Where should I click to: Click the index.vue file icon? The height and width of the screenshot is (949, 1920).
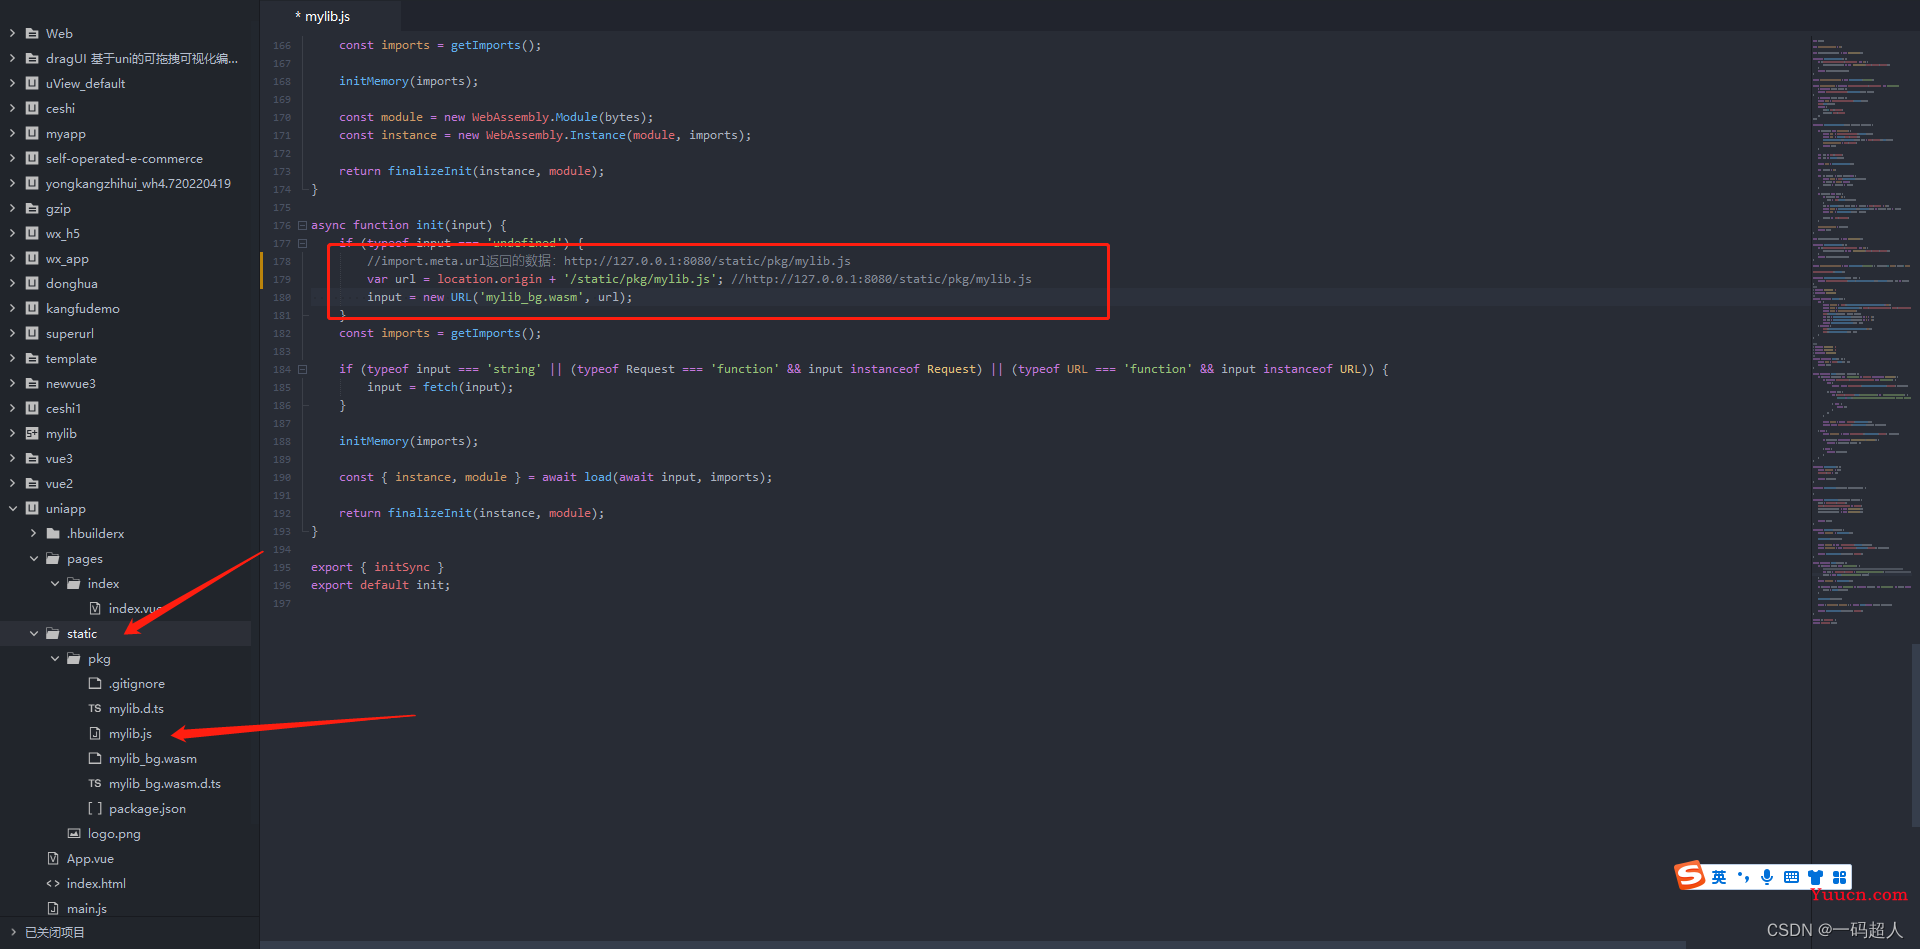(x=95, y=608)
